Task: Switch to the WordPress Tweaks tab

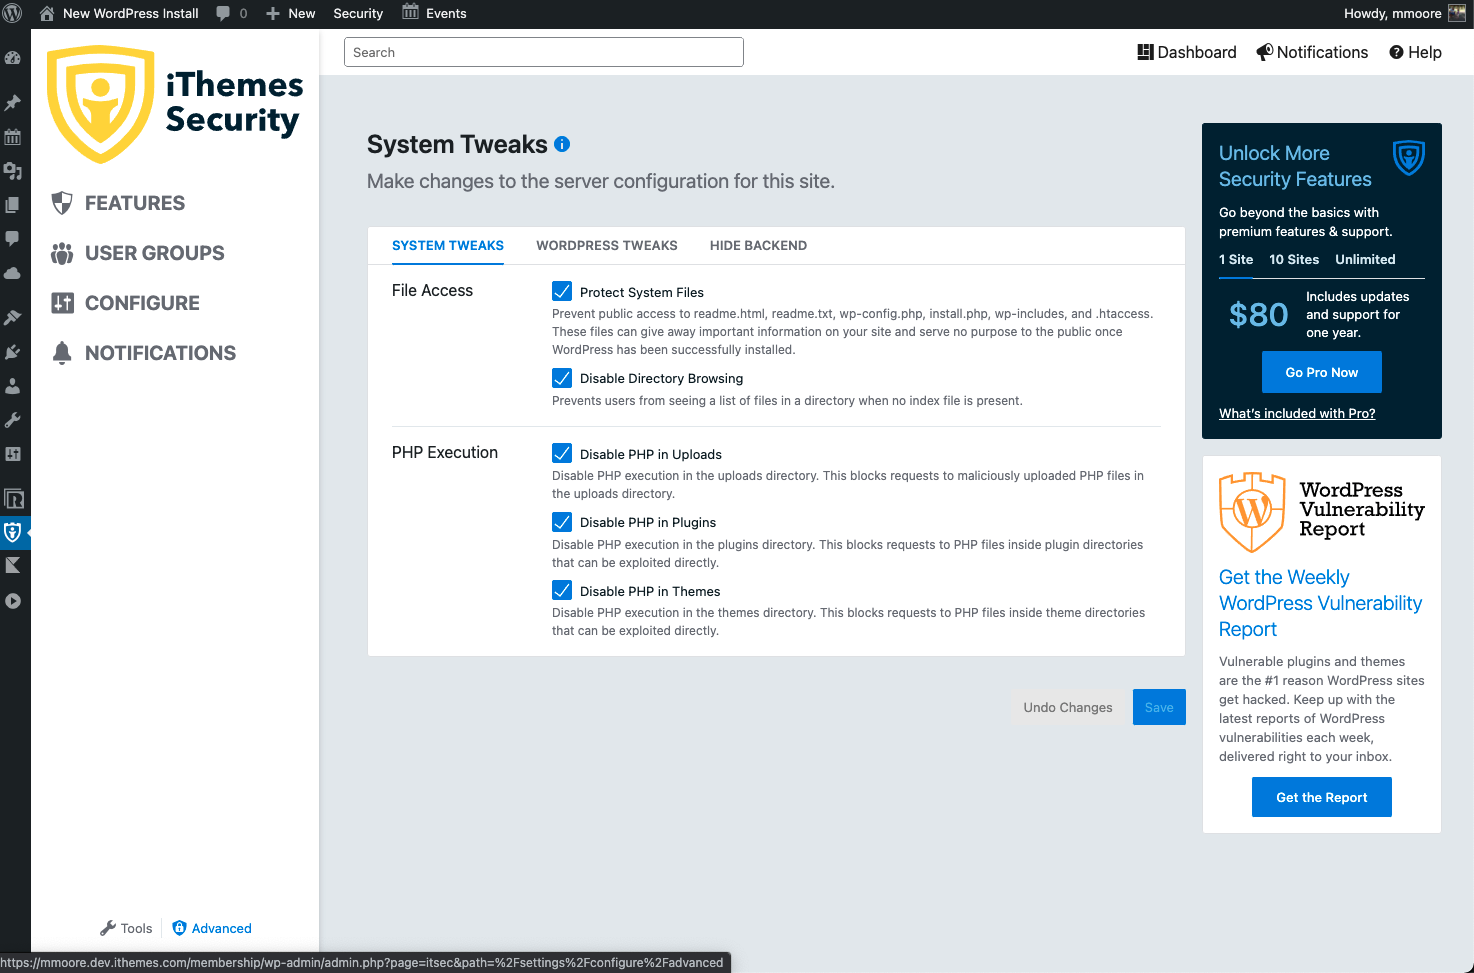Action: (607, 246)
